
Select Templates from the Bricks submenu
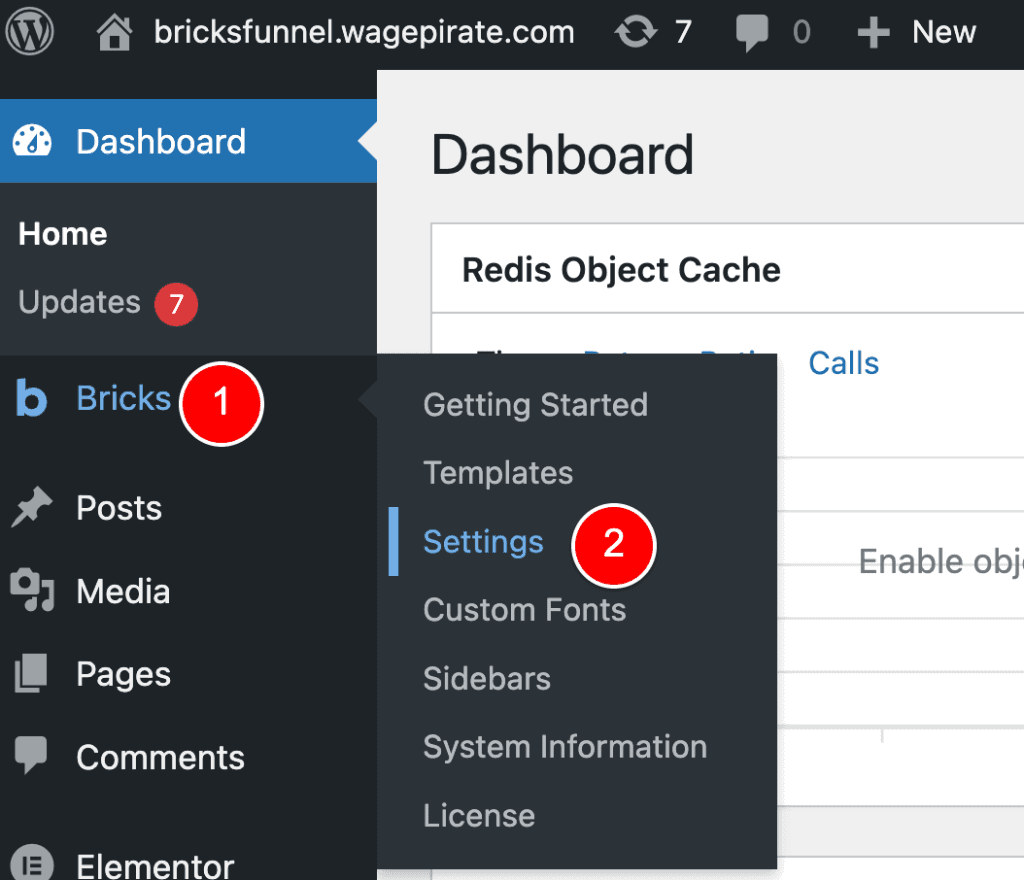click(x=497, y=473)
